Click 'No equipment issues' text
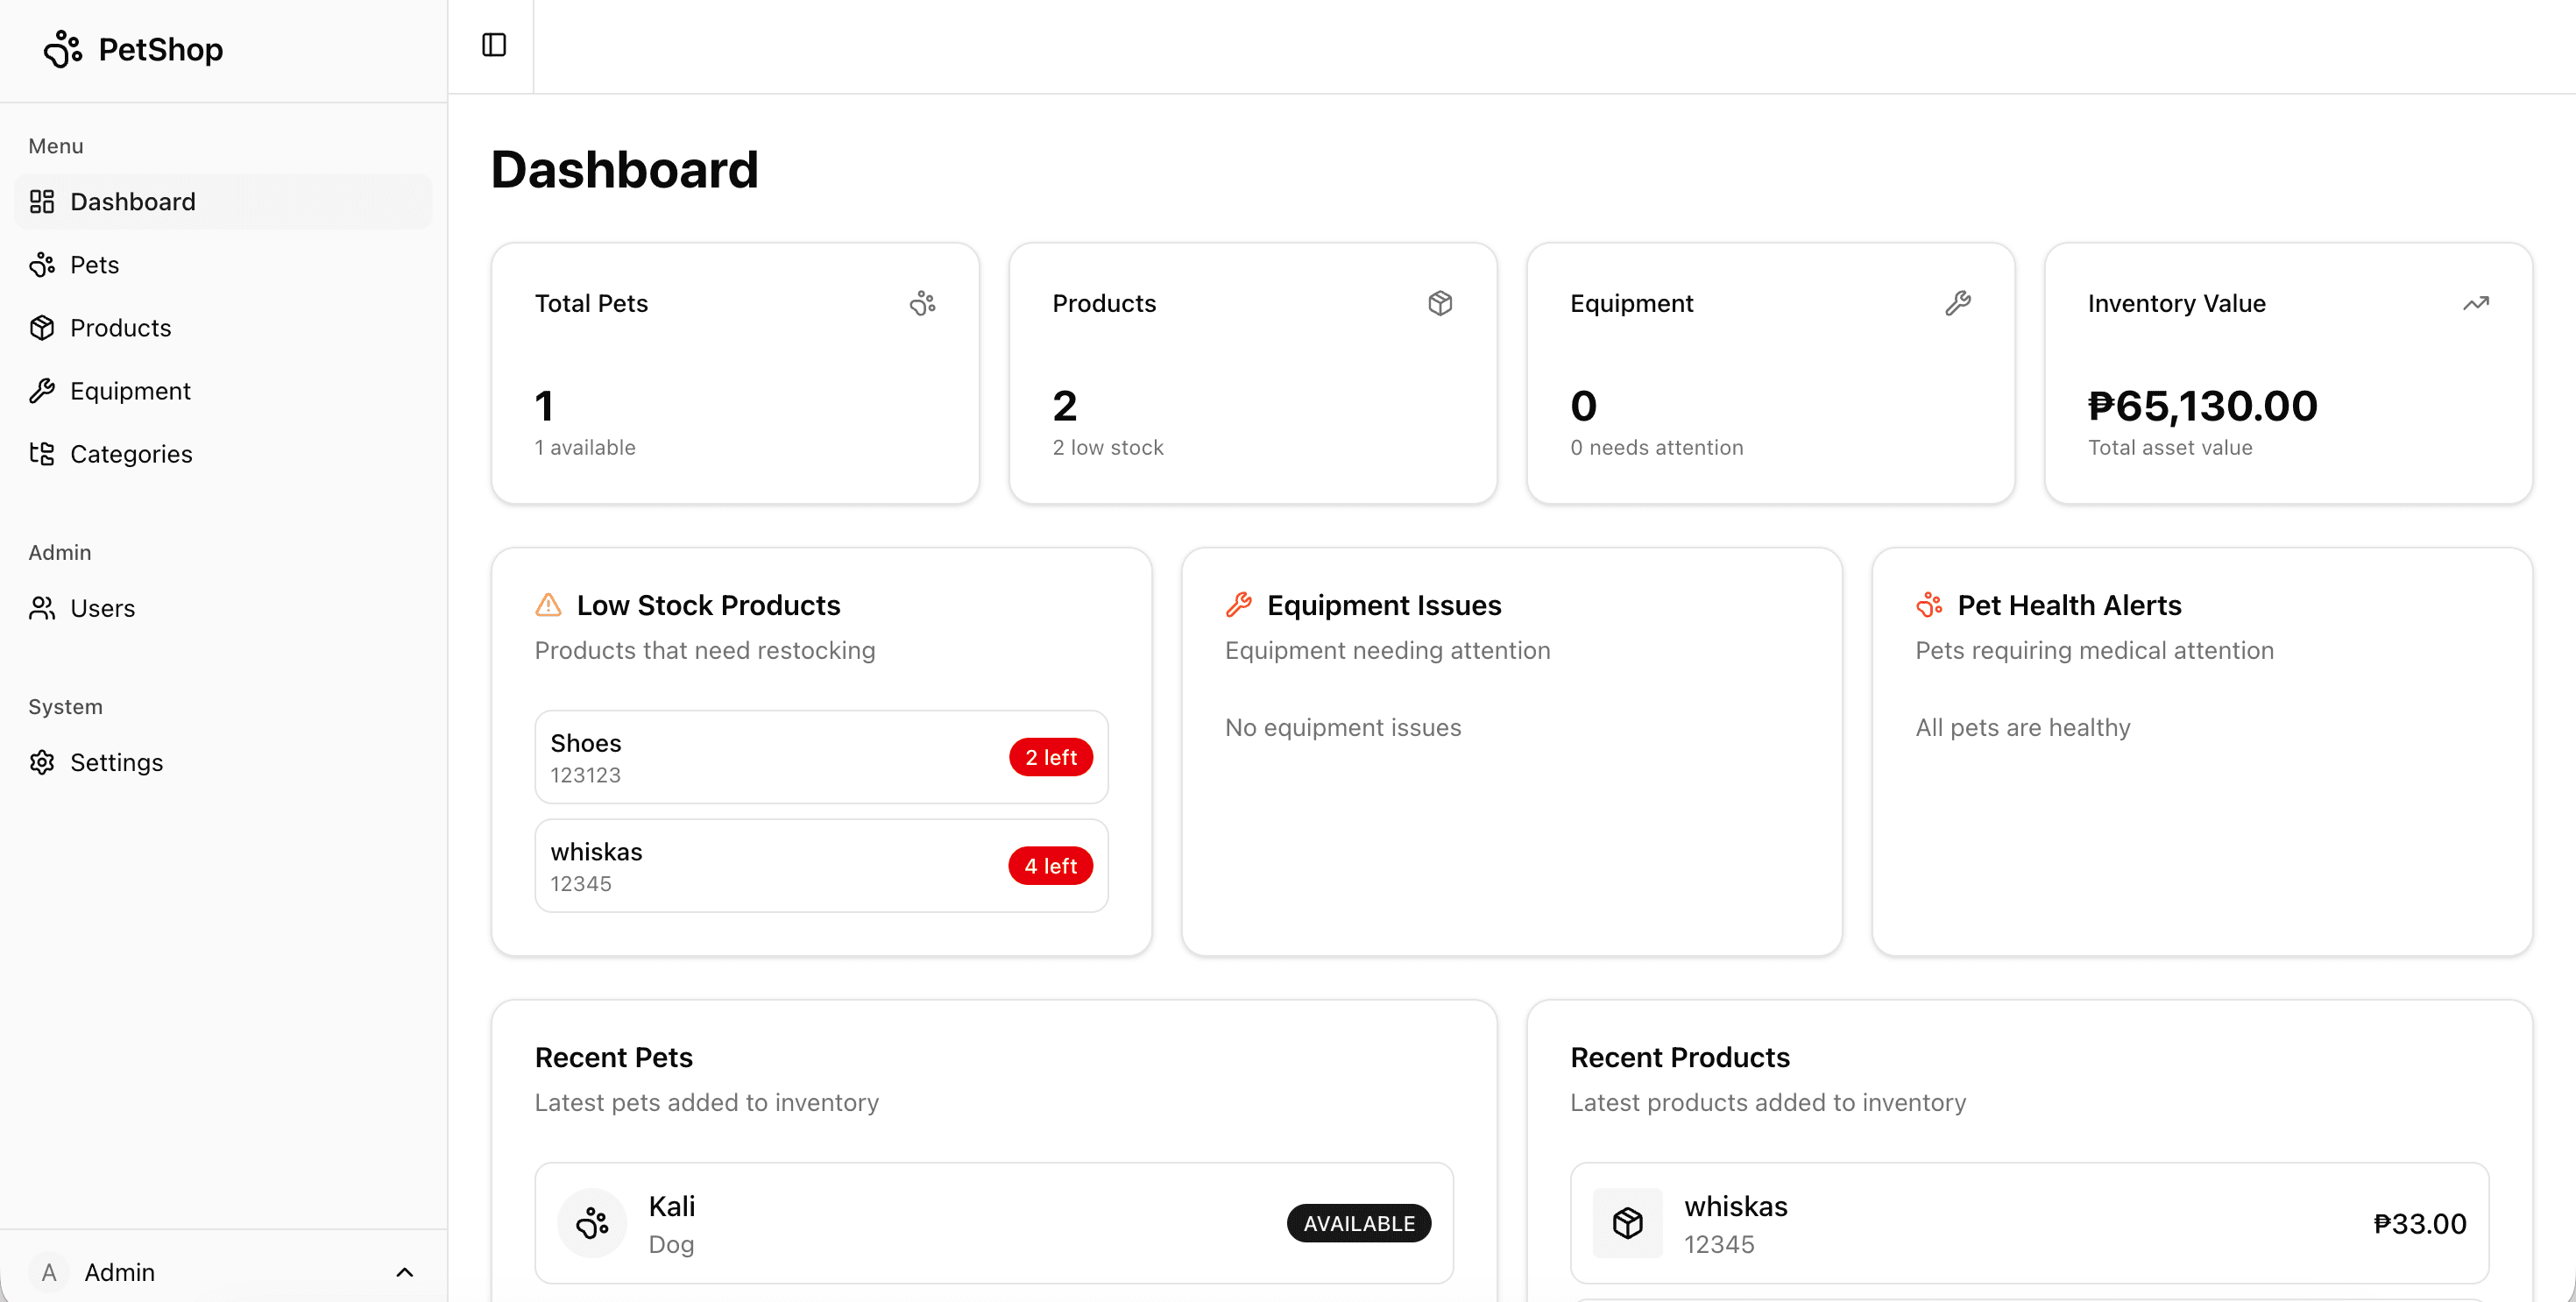Image resolution: width=2576 pixels, height=1302 pixels. coord(1343,728)
